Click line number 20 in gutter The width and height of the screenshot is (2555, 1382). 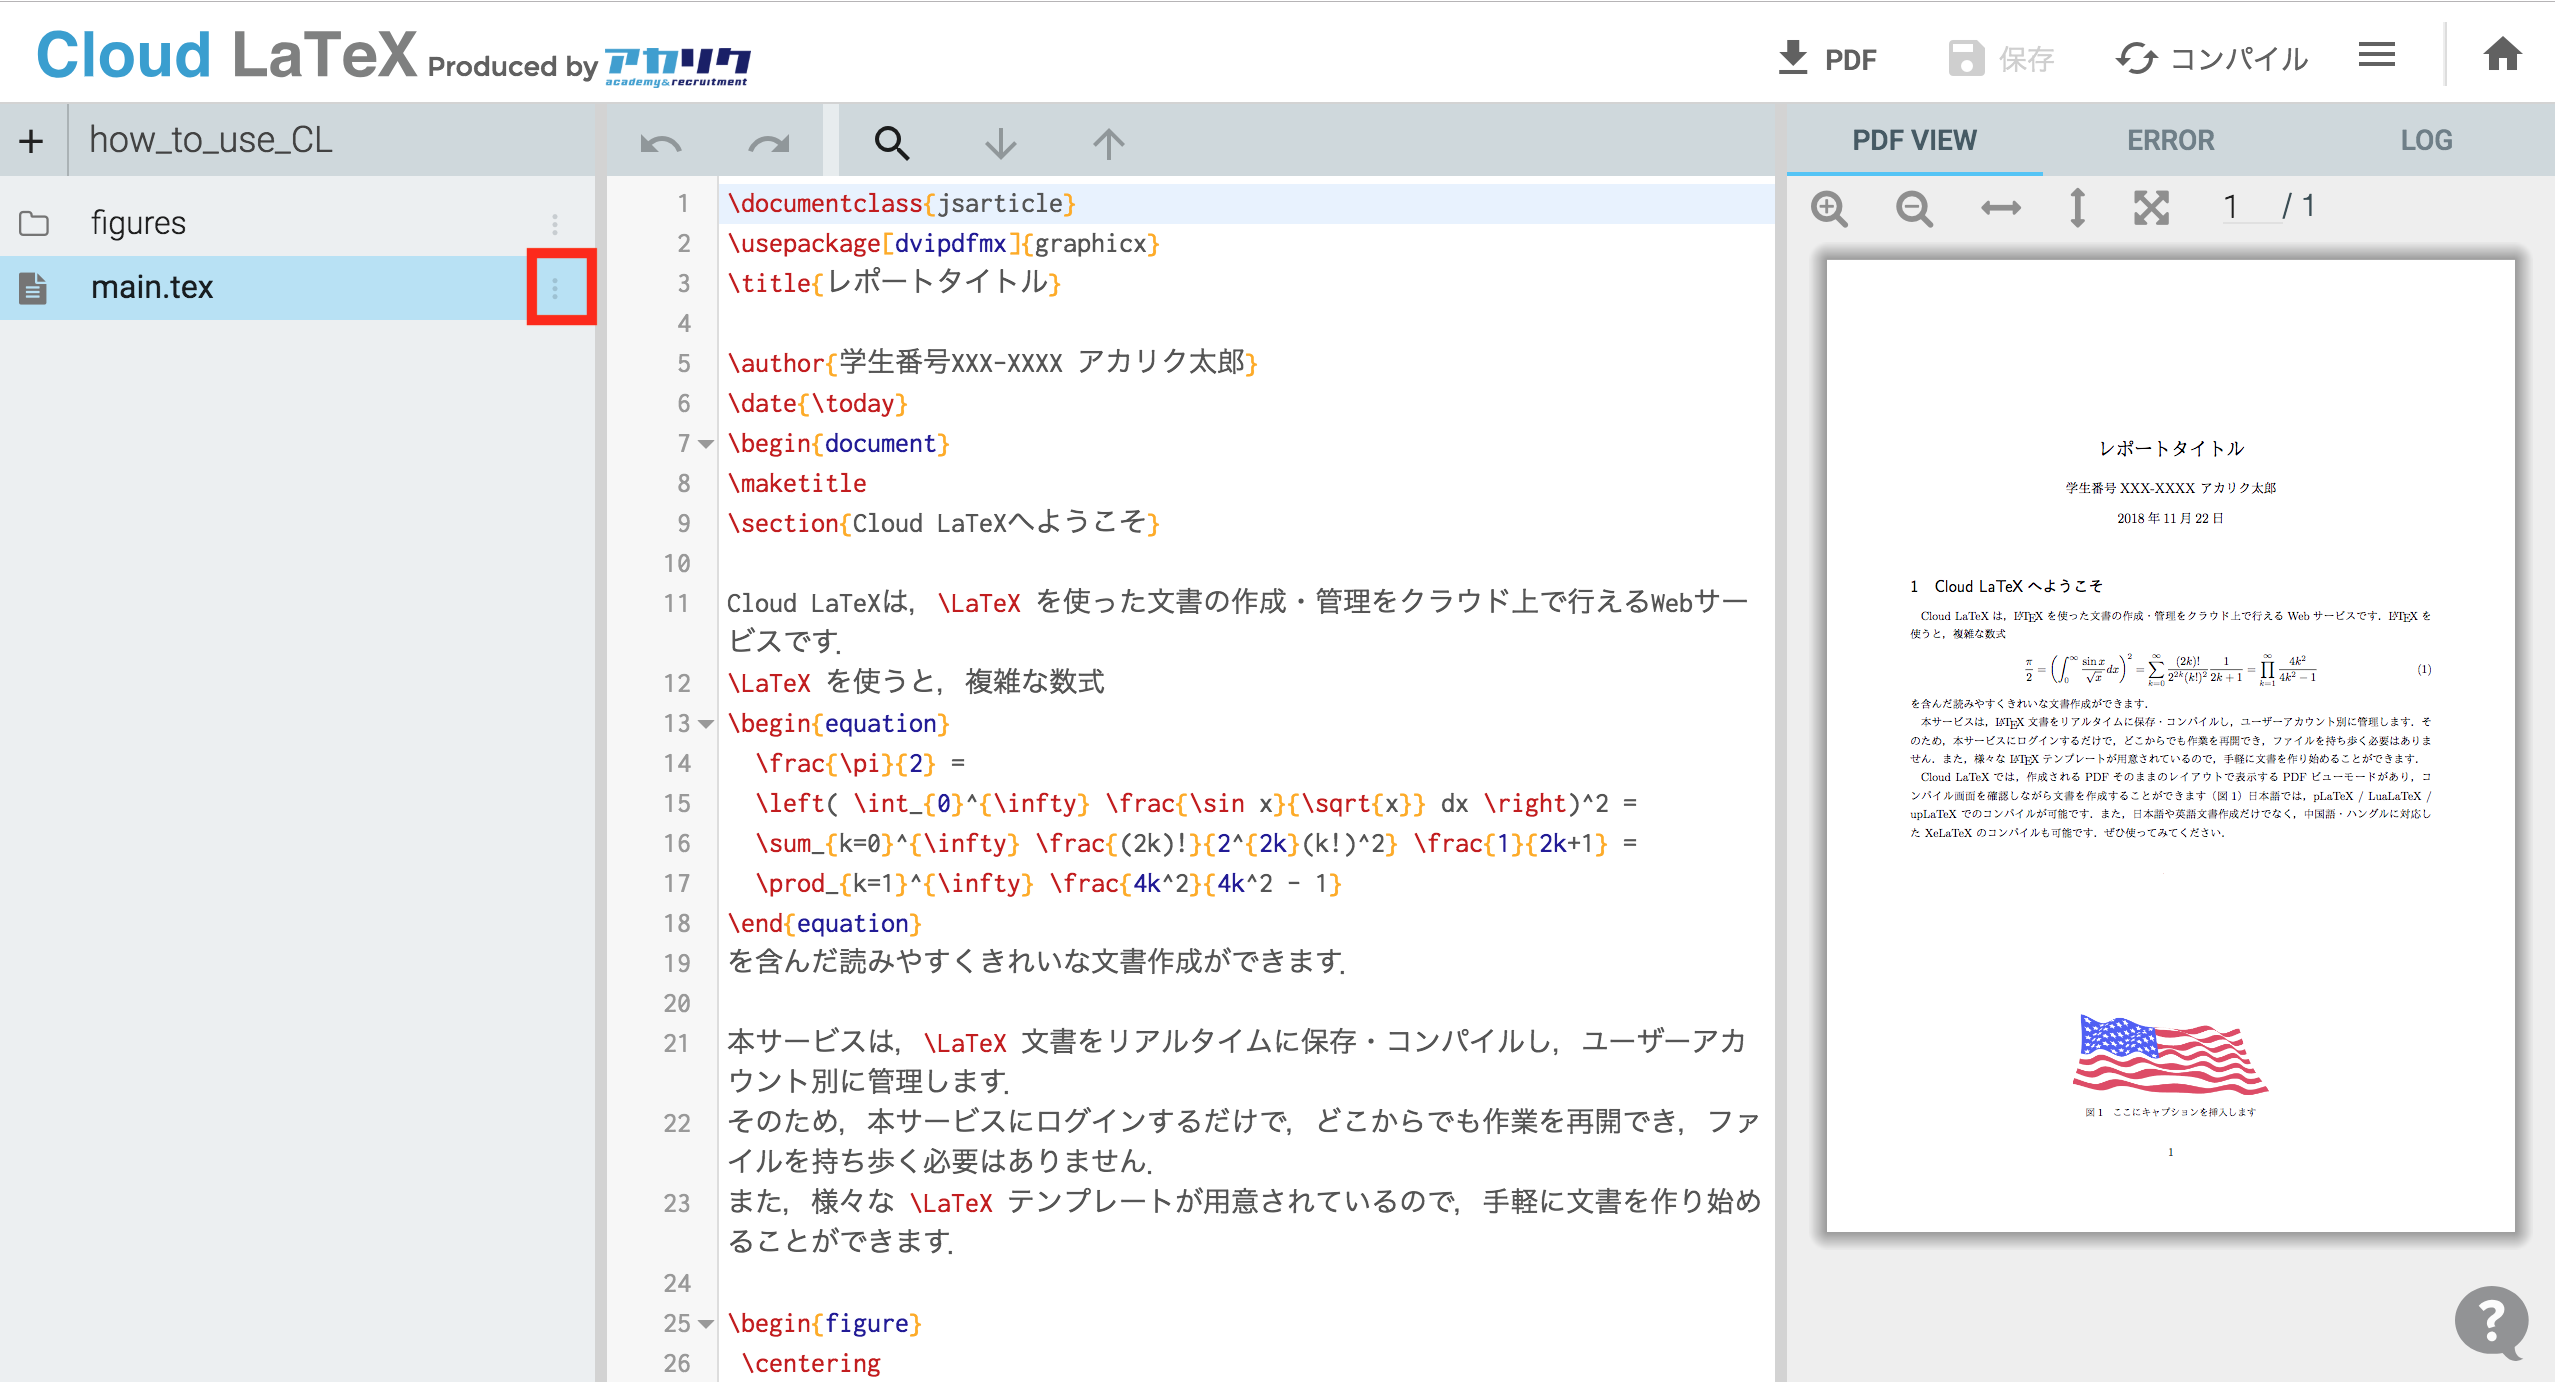[x=677, y=1003]
